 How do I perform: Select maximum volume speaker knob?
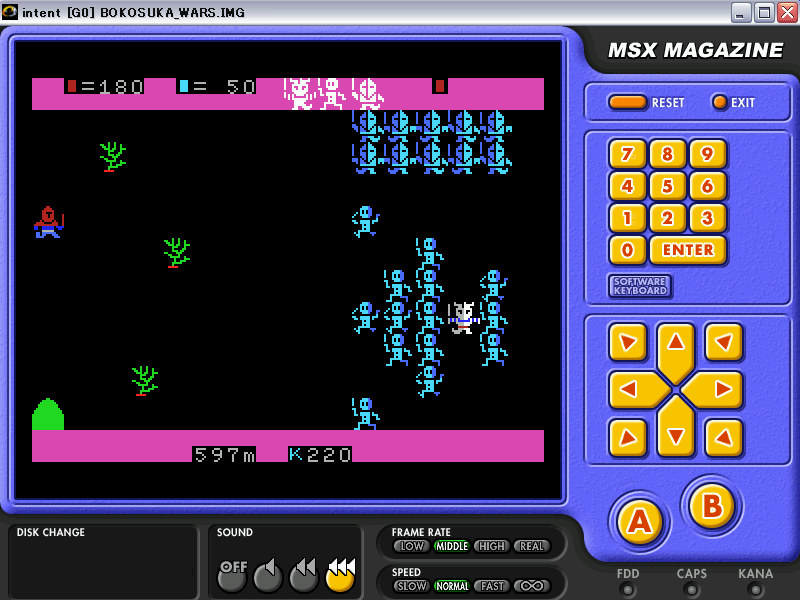[340, 576]
